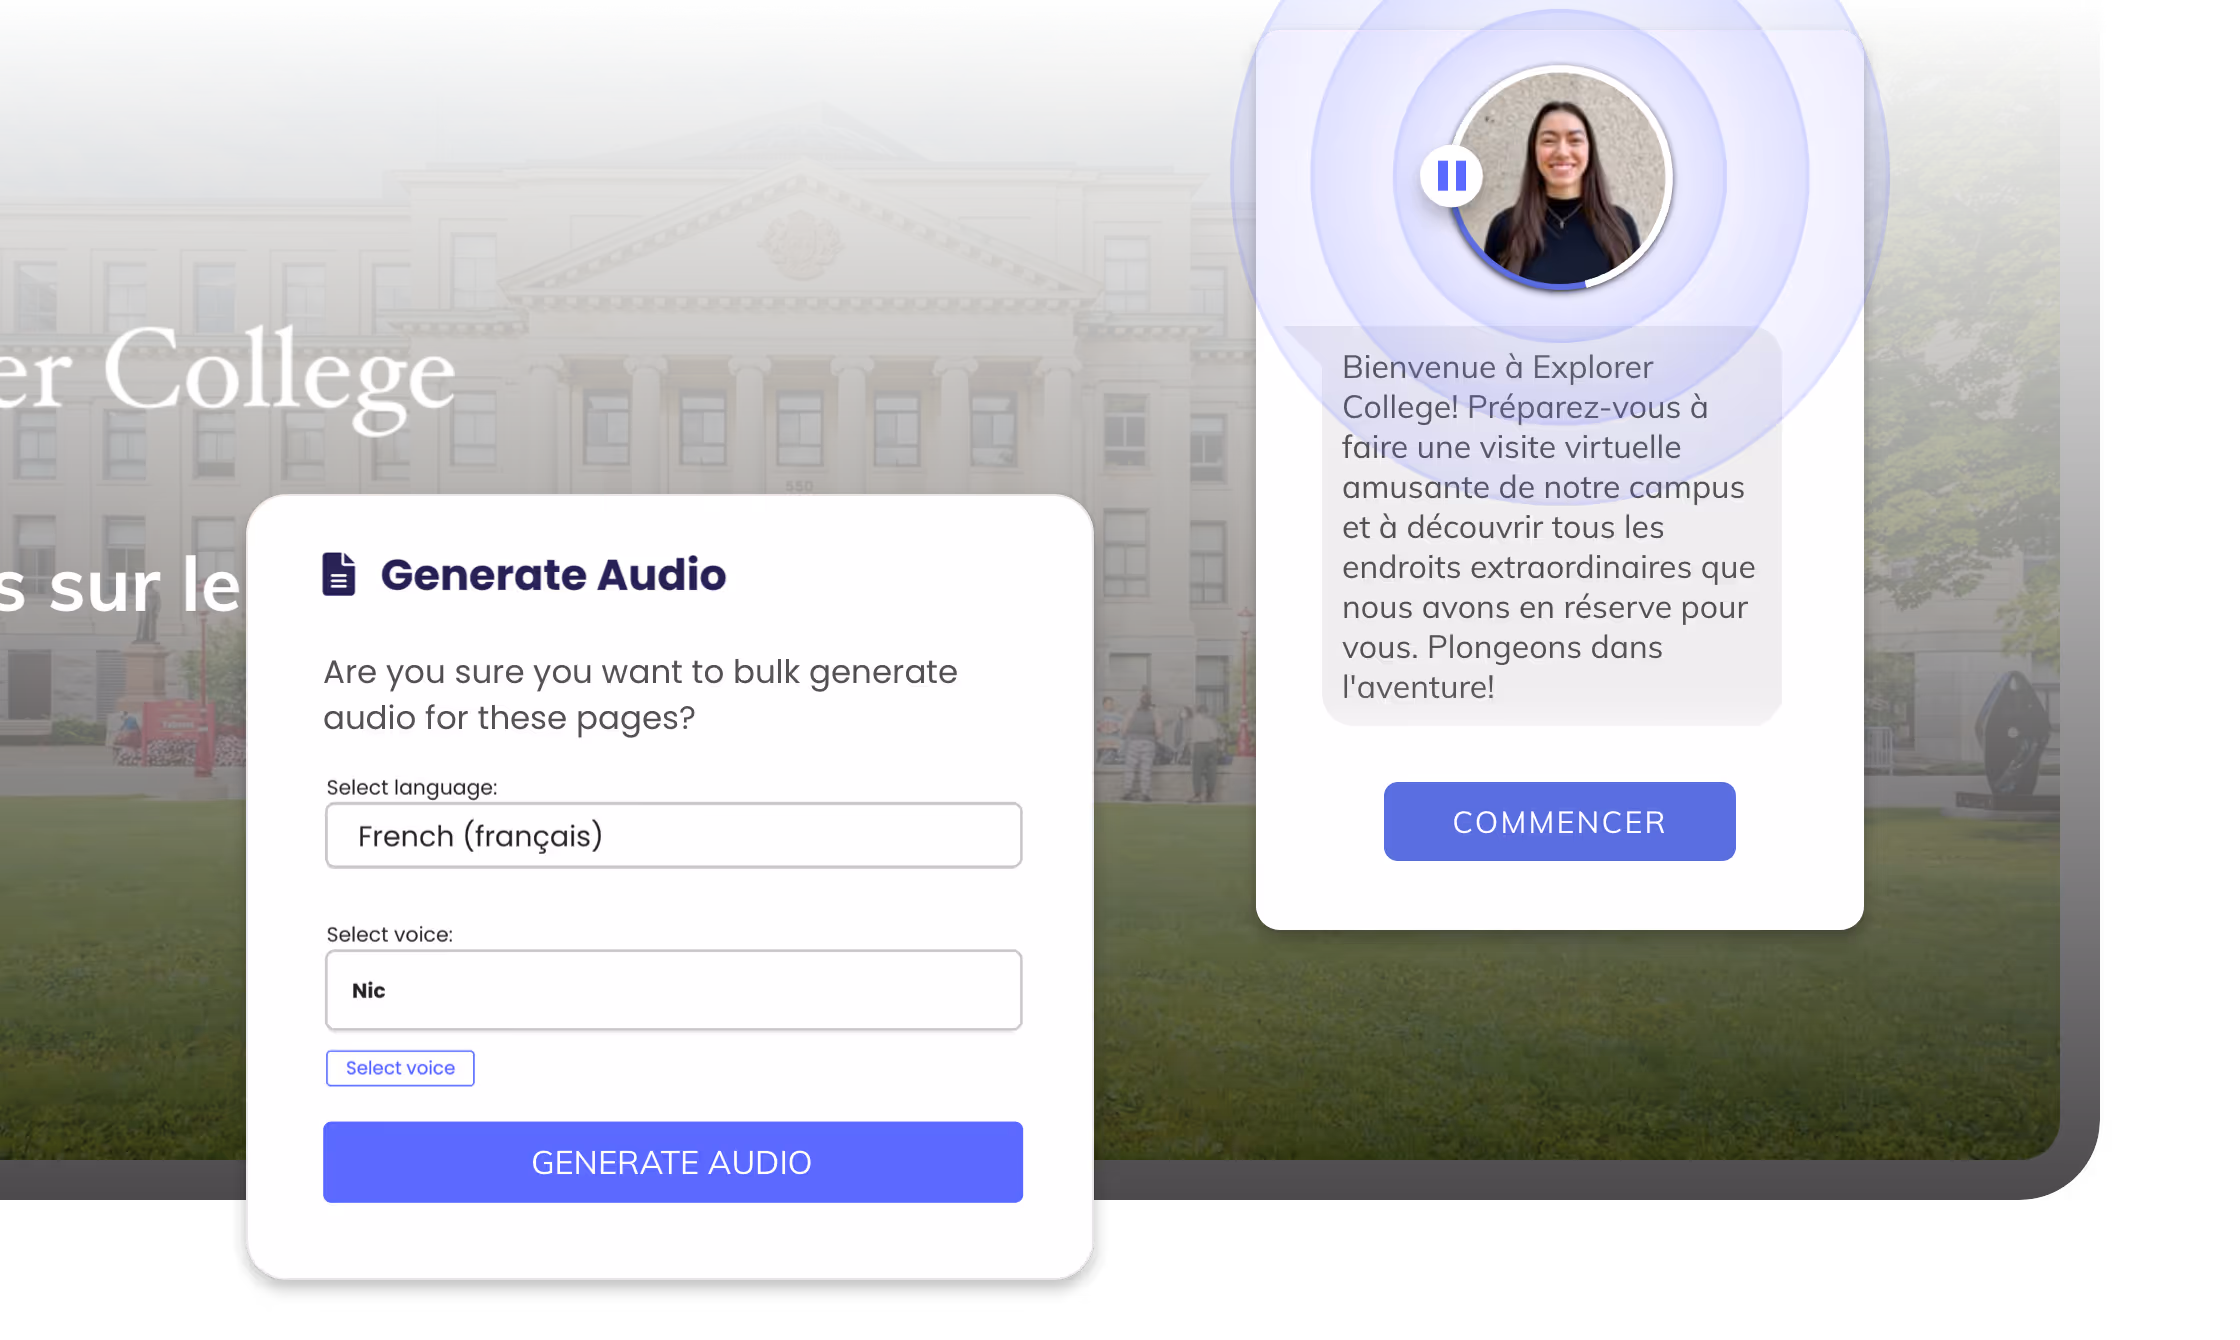Screen dimensions: 2240x1340
Task: Confirm with the GENERATE AUDIO button
Action: (x=672, y=1162)
